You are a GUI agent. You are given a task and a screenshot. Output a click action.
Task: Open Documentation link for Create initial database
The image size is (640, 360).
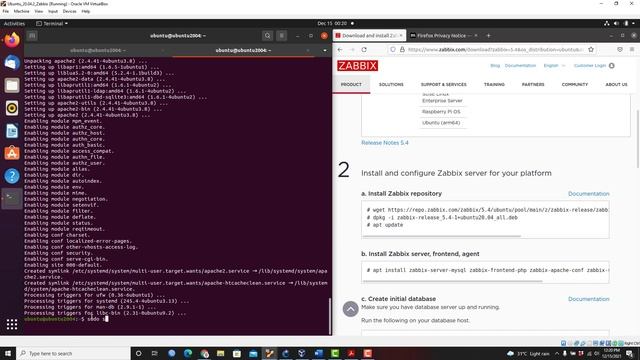[589, 299]
